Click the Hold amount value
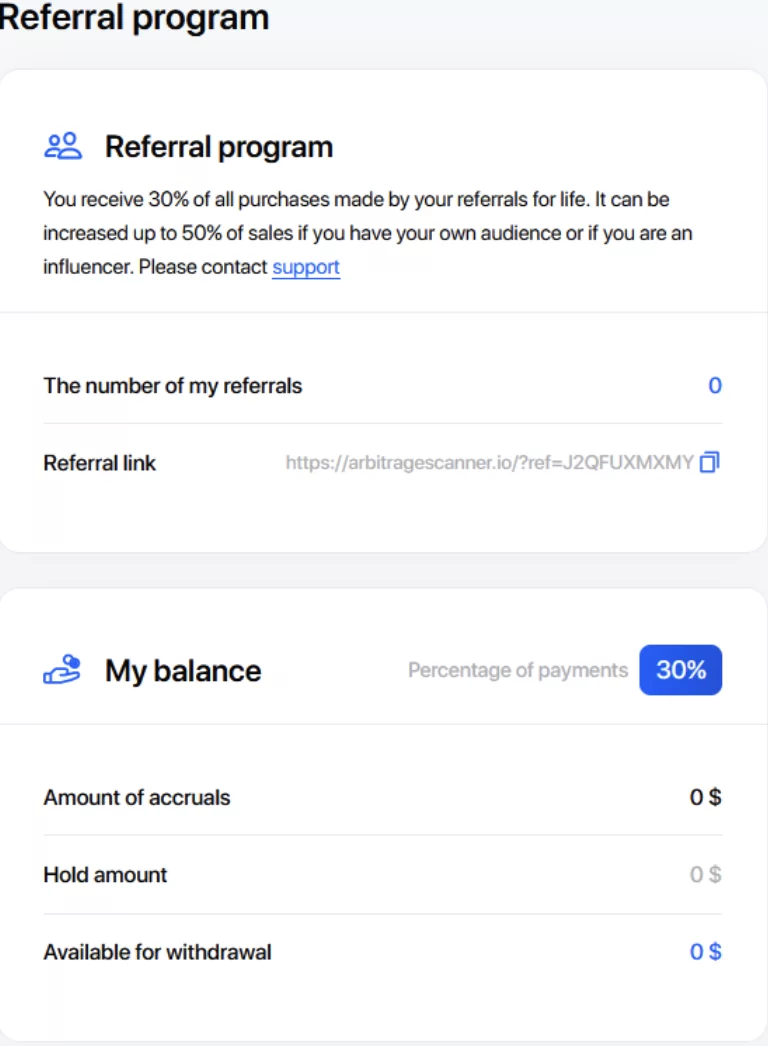 point(705,875)
